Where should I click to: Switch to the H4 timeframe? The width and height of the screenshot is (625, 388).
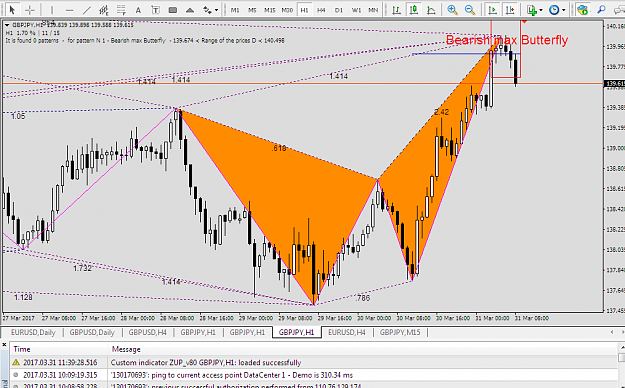coord(321,10)
